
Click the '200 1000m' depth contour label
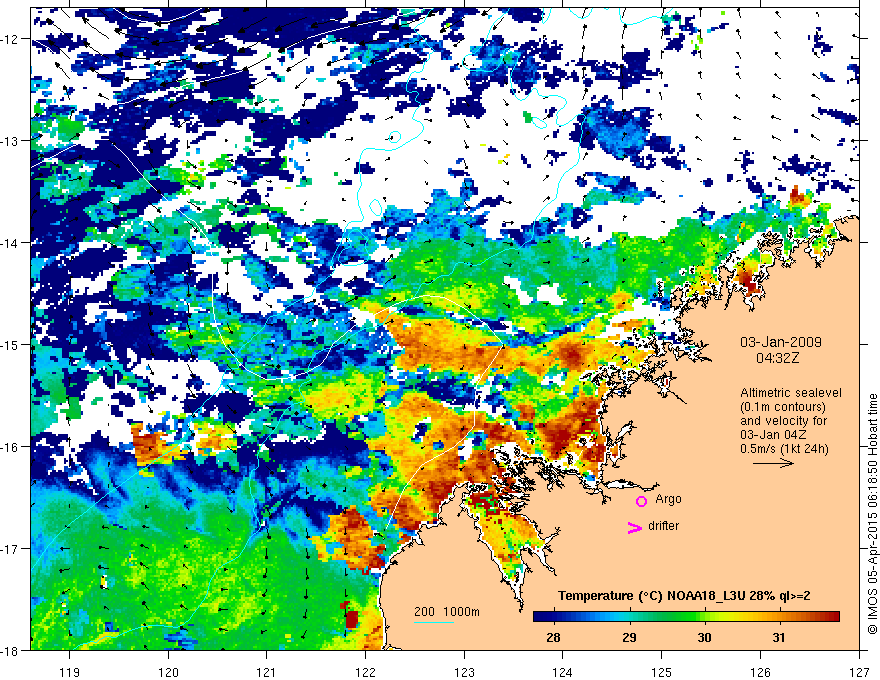pos(447,612)
